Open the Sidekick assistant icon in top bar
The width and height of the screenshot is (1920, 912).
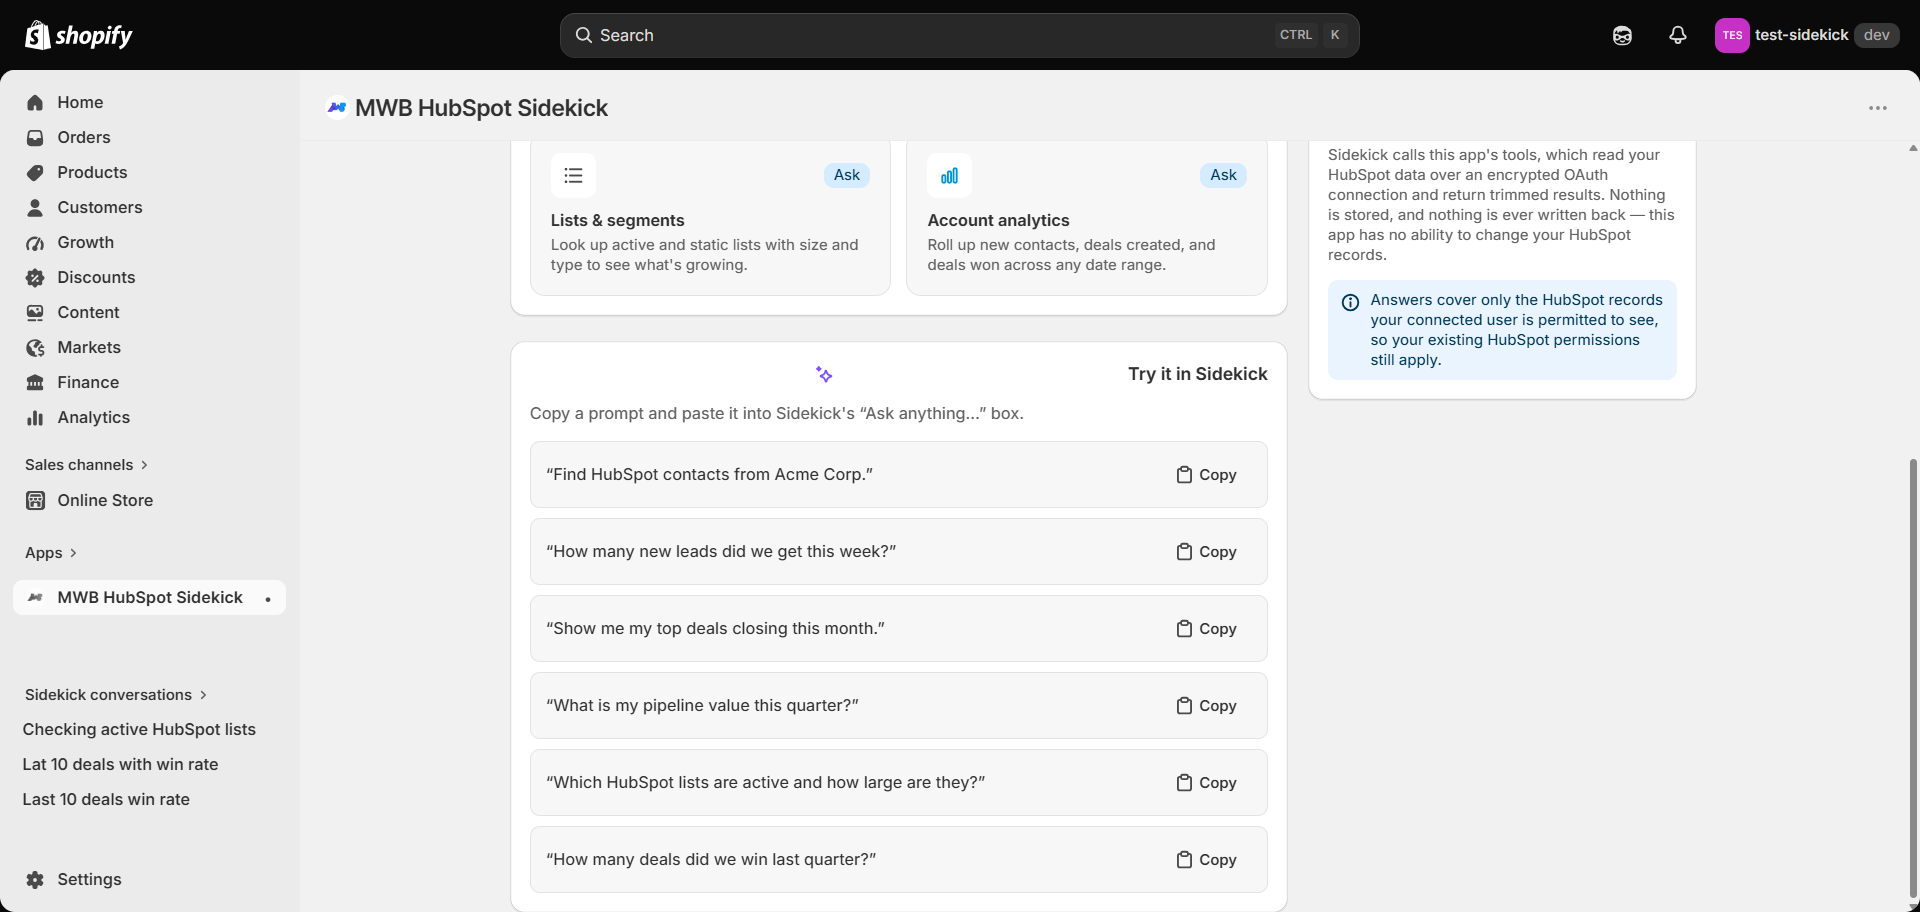tap(1622, 35)
